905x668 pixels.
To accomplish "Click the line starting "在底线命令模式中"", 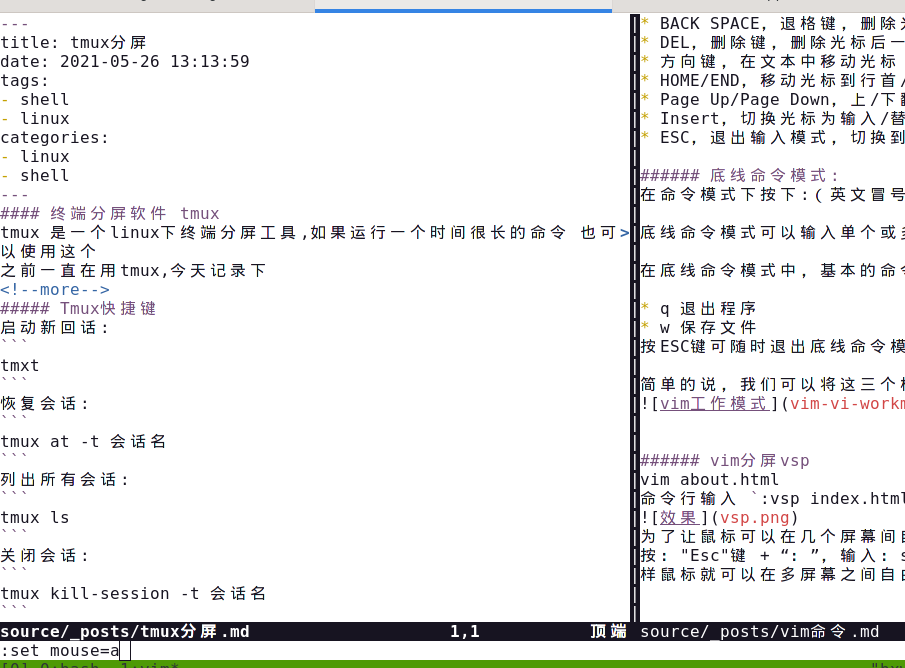I will pyautogui.click(x=773, y=271).
